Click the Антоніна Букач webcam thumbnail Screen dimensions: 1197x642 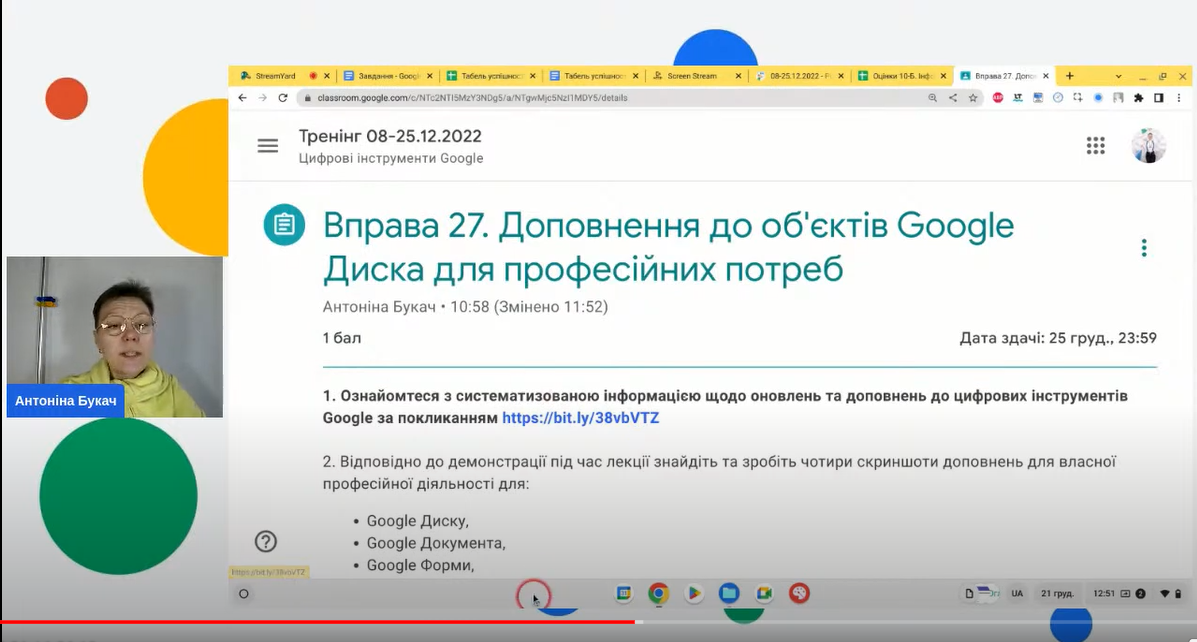click(x=115, y=337)
